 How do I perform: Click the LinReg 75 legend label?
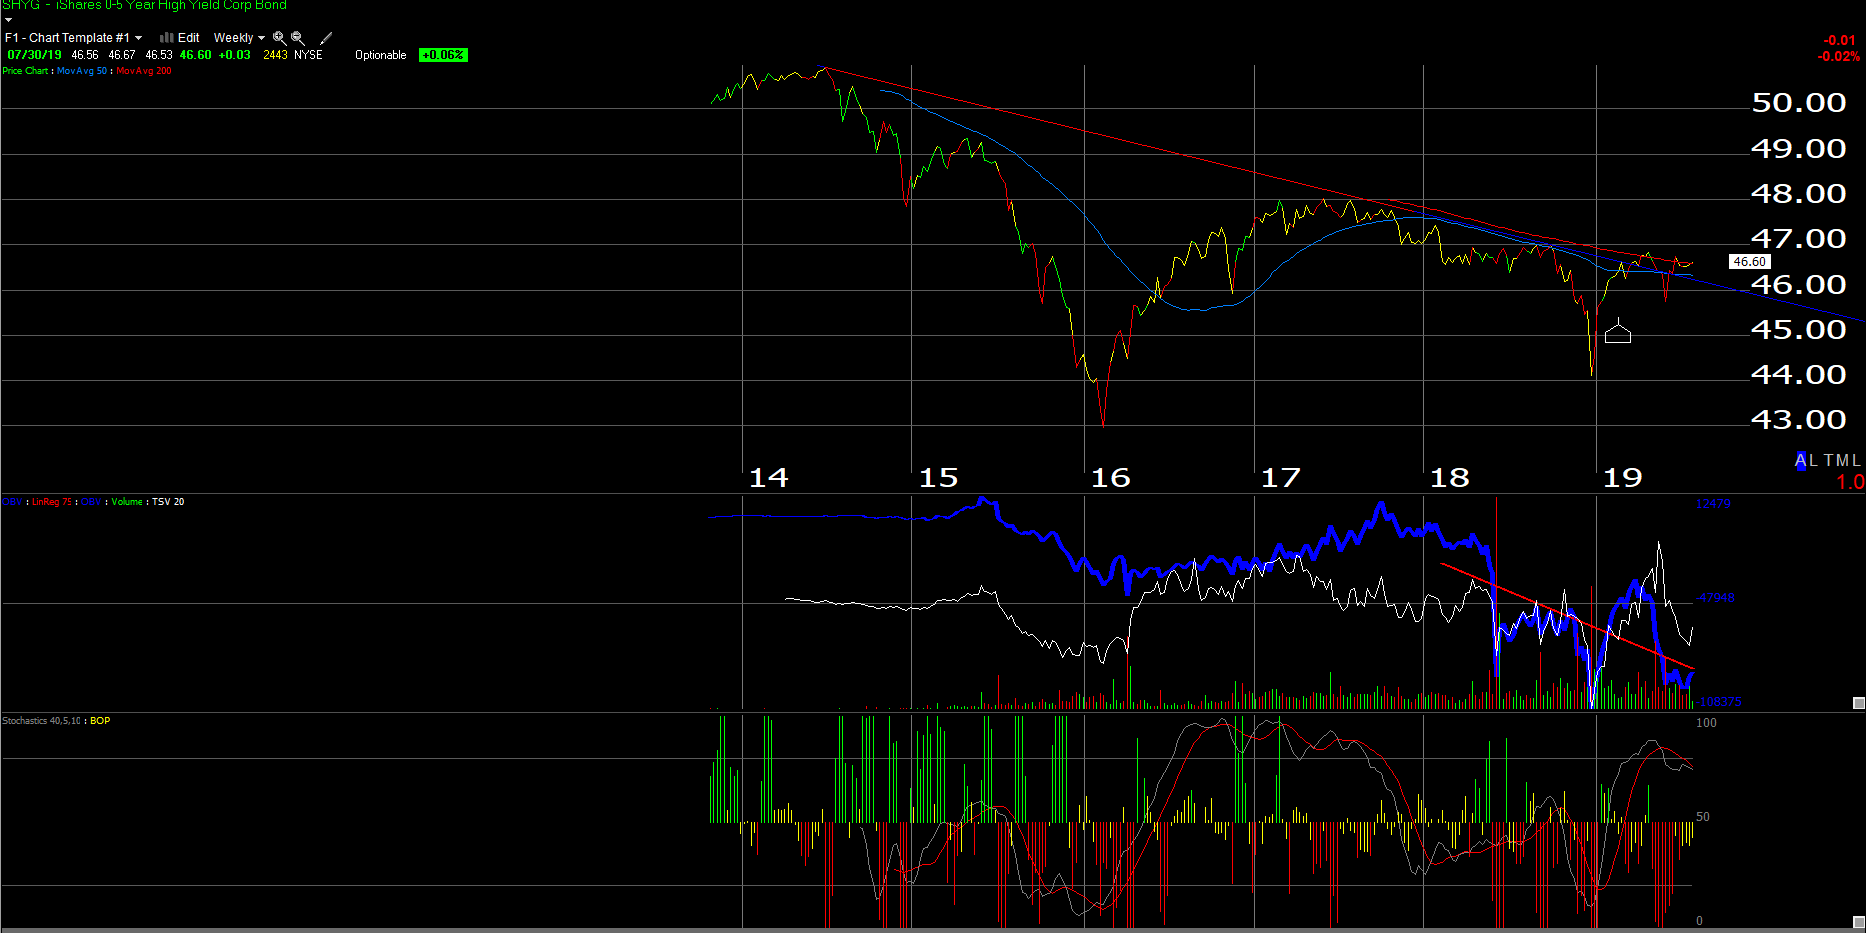pyautogui.click(x=52, y=502)
